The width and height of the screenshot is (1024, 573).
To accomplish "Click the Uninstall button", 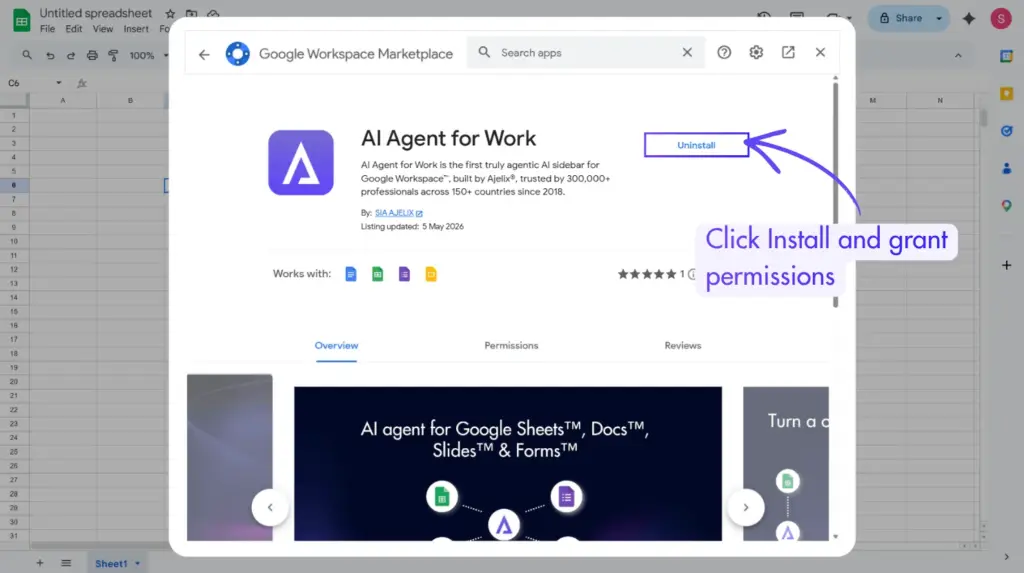I will tap(696, 145).
